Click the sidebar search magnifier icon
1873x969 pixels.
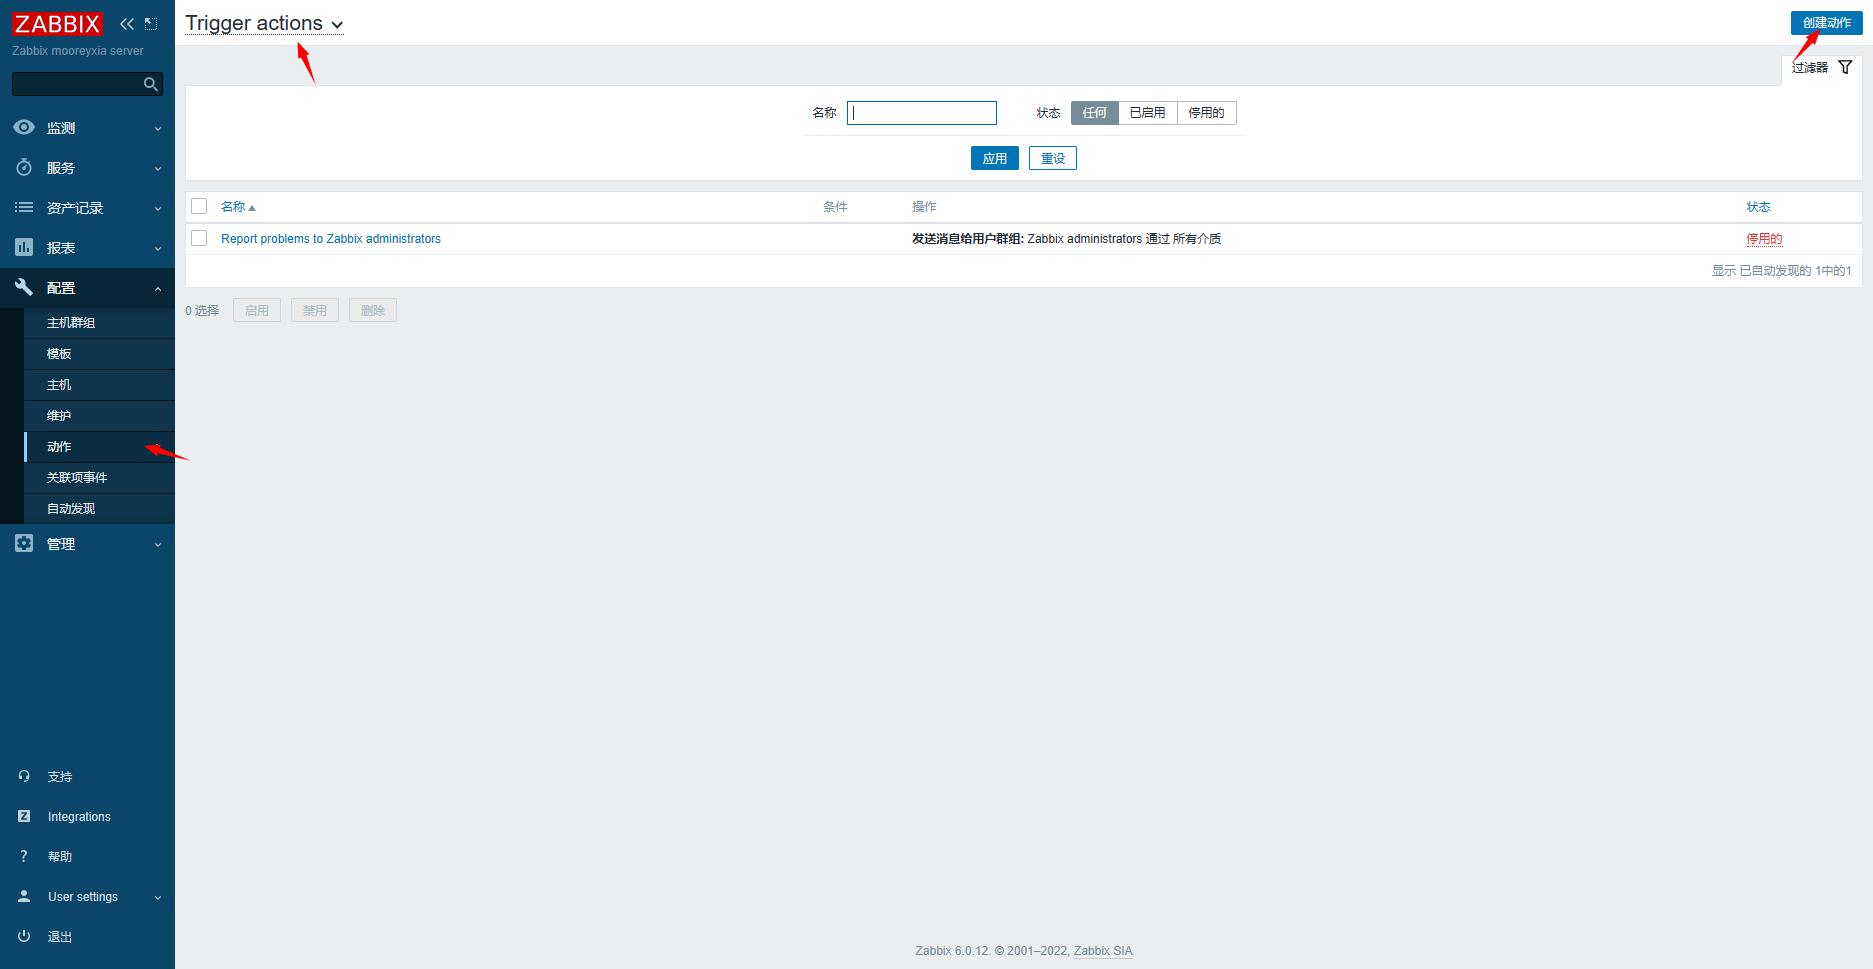click(x=151, y=84)
